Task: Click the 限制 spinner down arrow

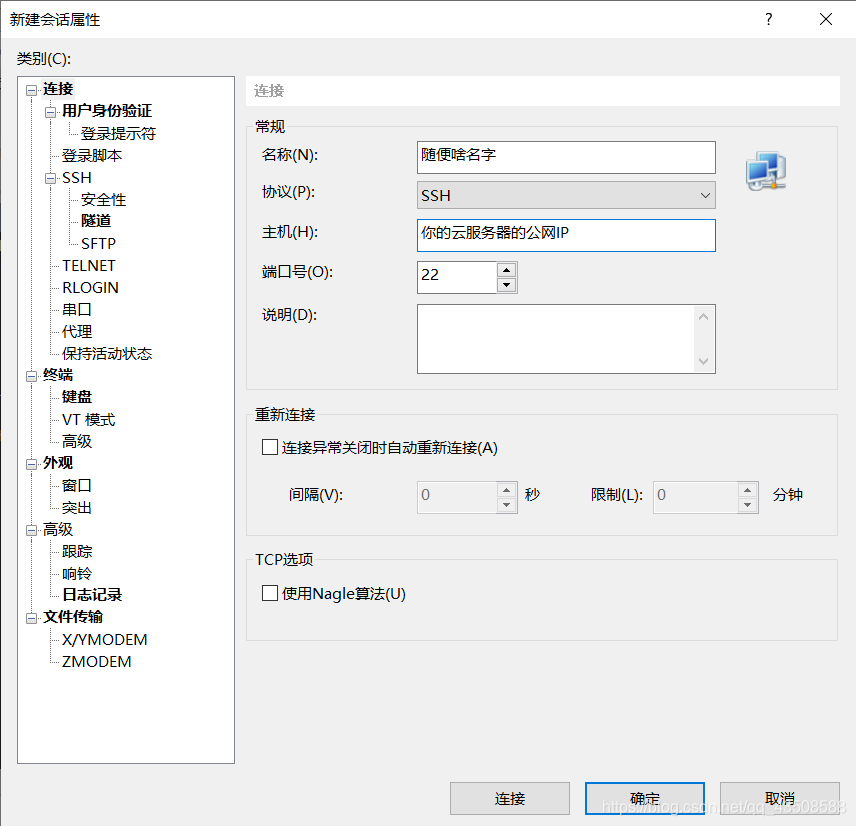Action: (747, 504)
